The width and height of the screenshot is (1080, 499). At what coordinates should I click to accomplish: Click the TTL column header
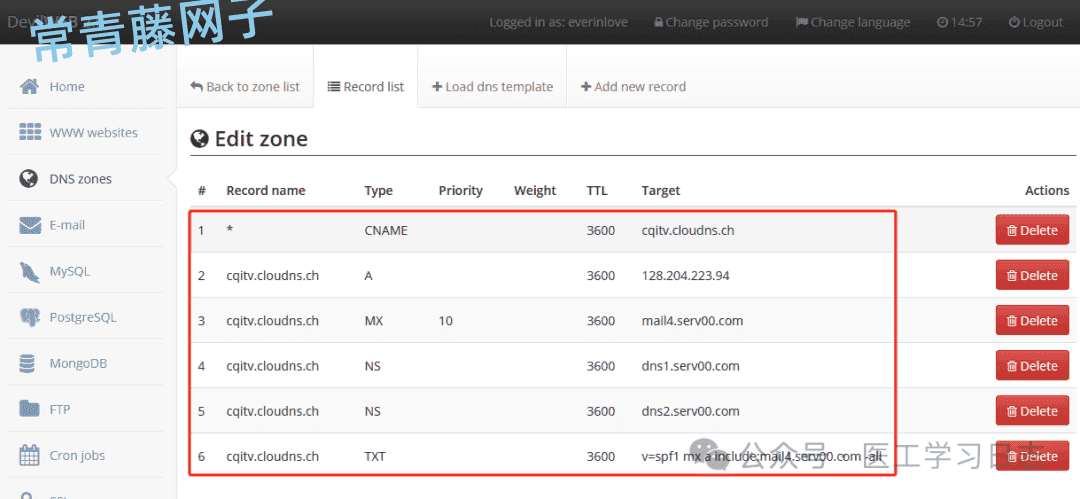596,190
